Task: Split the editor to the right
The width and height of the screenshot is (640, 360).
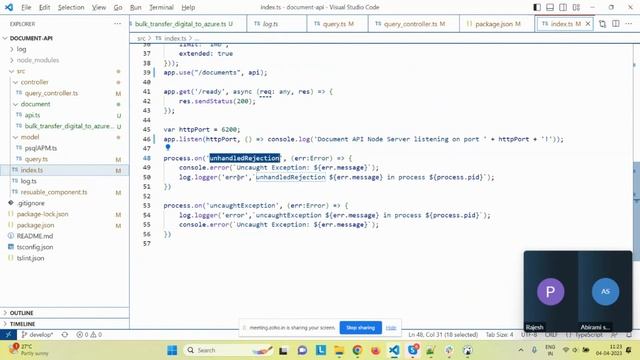Action: point(616,24)
